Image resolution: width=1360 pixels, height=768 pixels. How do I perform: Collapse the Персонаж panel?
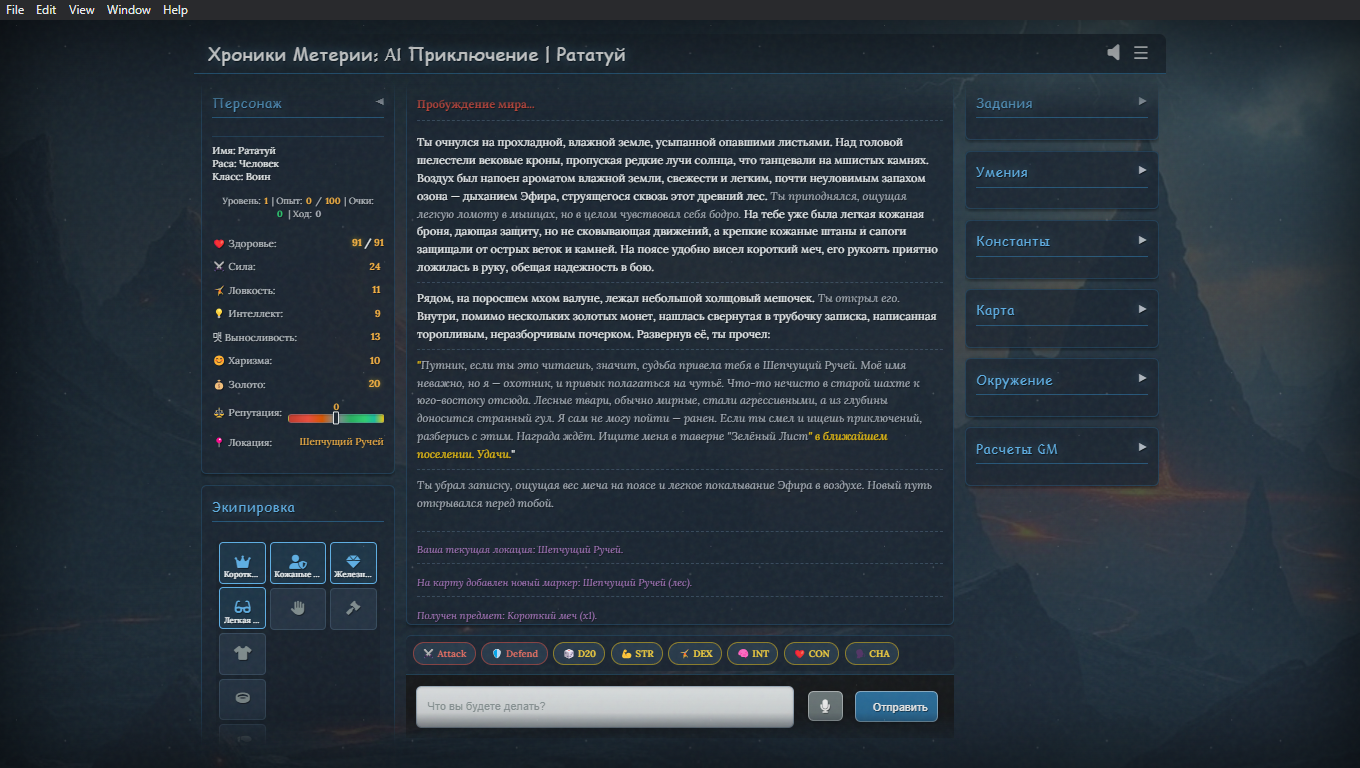pos(379,102)
